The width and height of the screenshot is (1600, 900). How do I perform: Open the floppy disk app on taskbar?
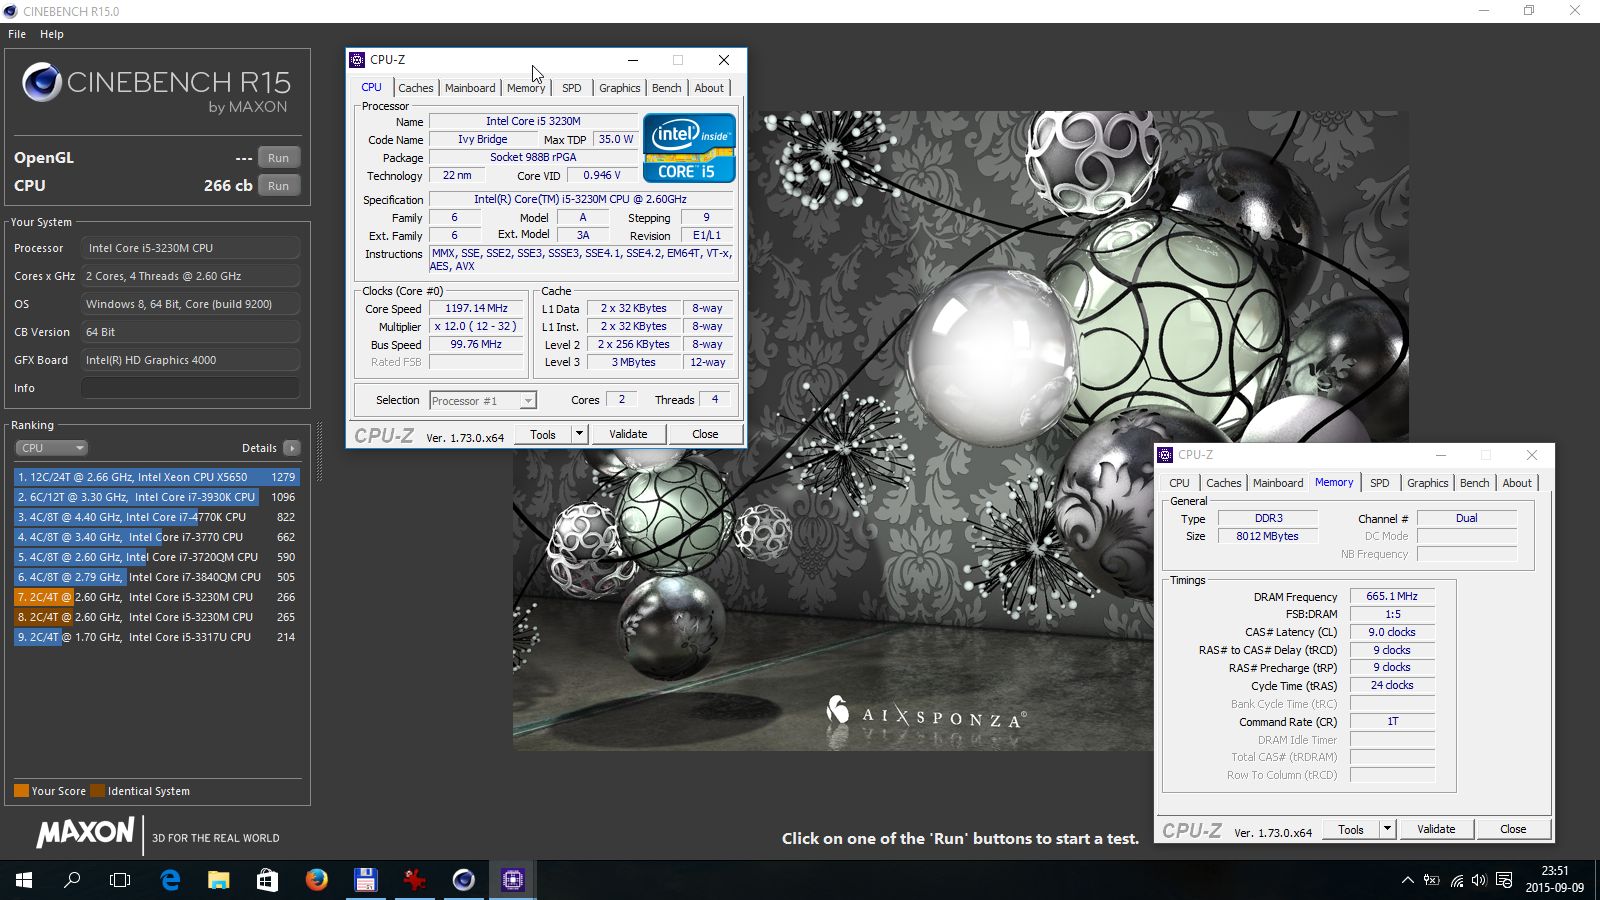coord(365,880)
